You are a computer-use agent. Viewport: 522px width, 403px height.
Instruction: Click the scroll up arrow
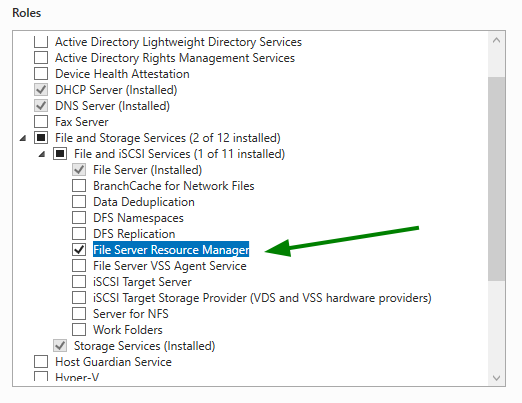(496, 41)
